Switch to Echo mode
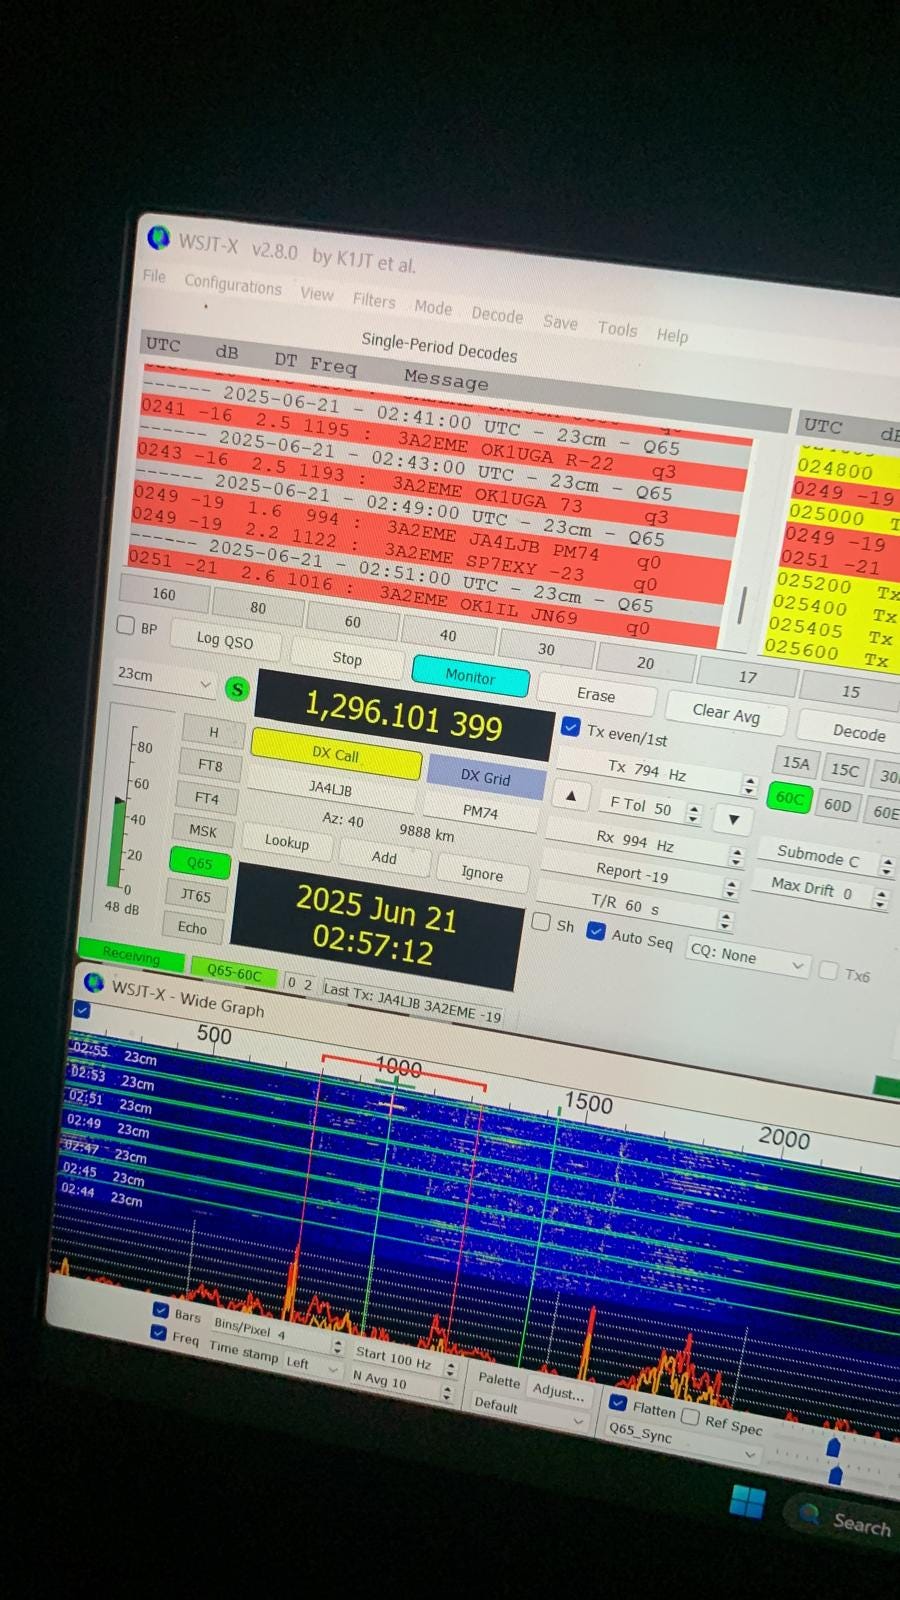 (x=192, y=928)
